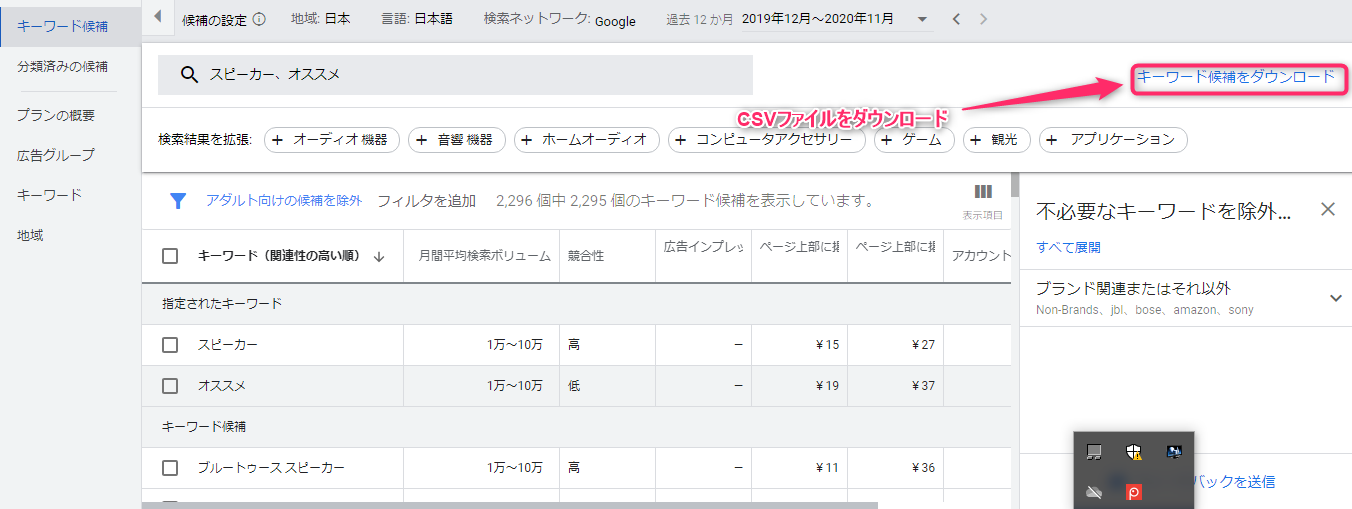
Task: Click the keyword search field with スピーカー、オススメ
Action: (x=455, y=75)
